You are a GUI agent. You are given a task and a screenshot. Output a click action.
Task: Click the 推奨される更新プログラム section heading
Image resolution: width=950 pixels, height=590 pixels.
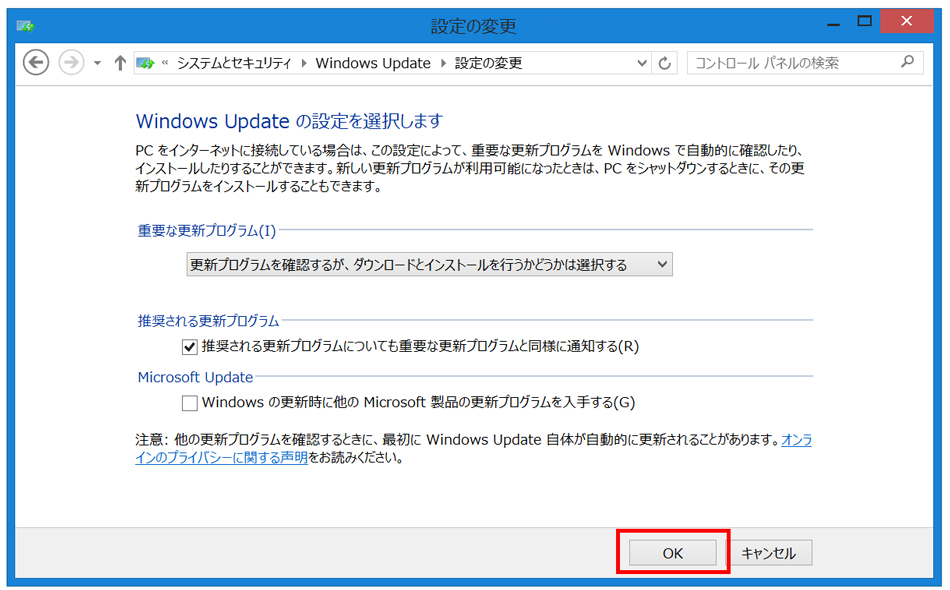click(x=208, y=320)
